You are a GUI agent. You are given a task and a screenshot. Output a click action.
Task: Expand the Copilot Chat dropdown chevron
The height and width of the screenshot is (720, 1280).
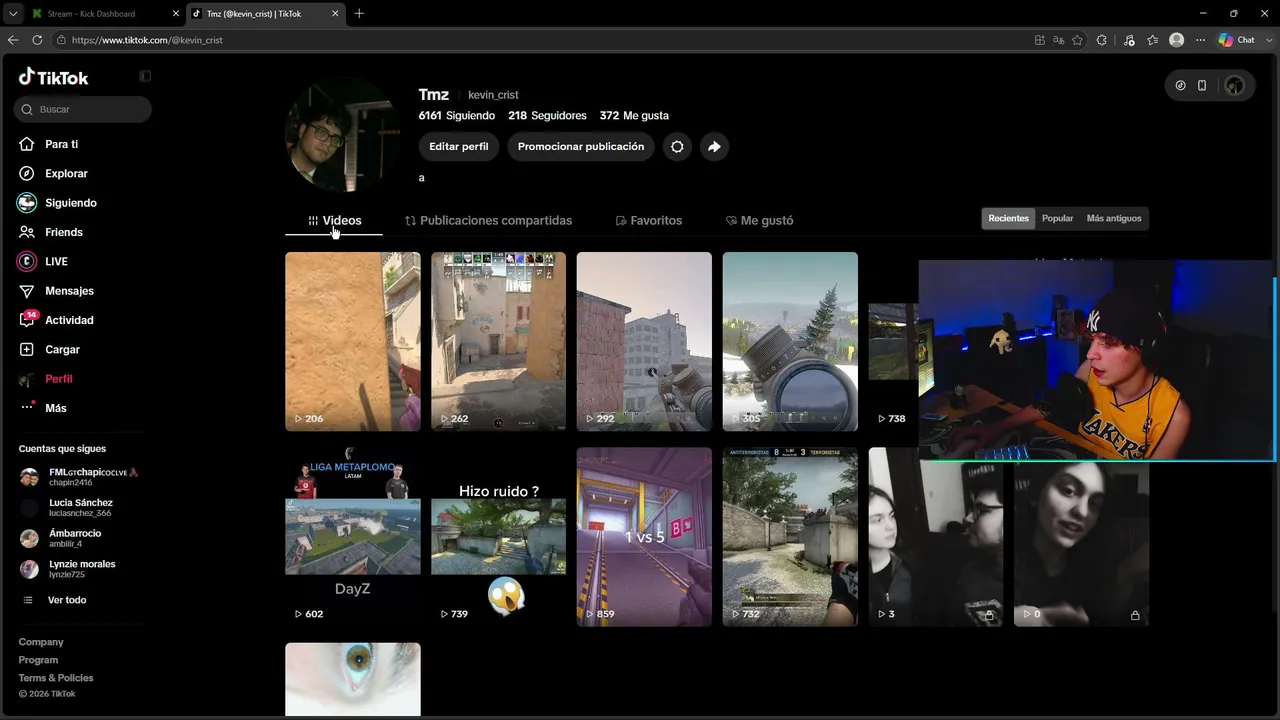(1267, 40)
